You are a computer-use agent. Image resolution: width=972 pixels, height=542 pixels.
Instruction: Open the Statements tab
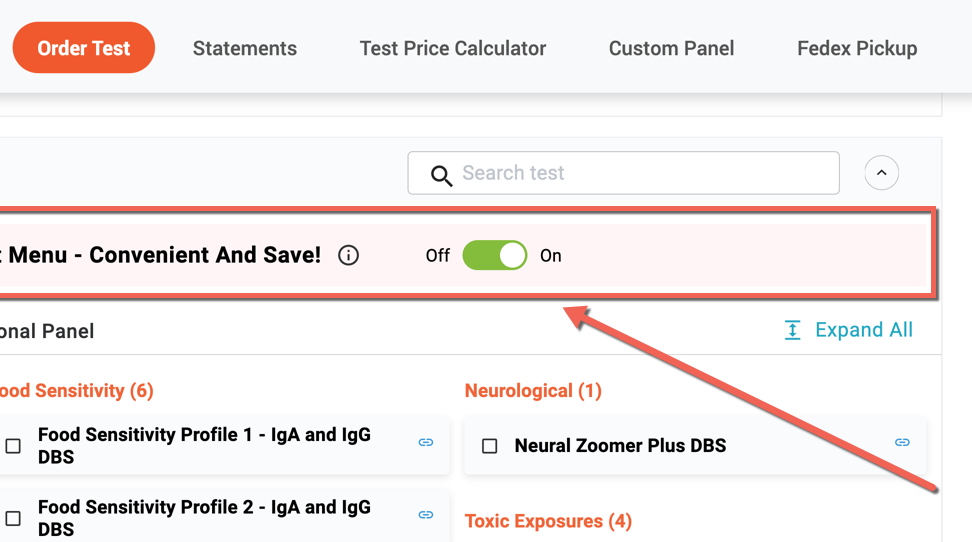(x=245, y=48)
